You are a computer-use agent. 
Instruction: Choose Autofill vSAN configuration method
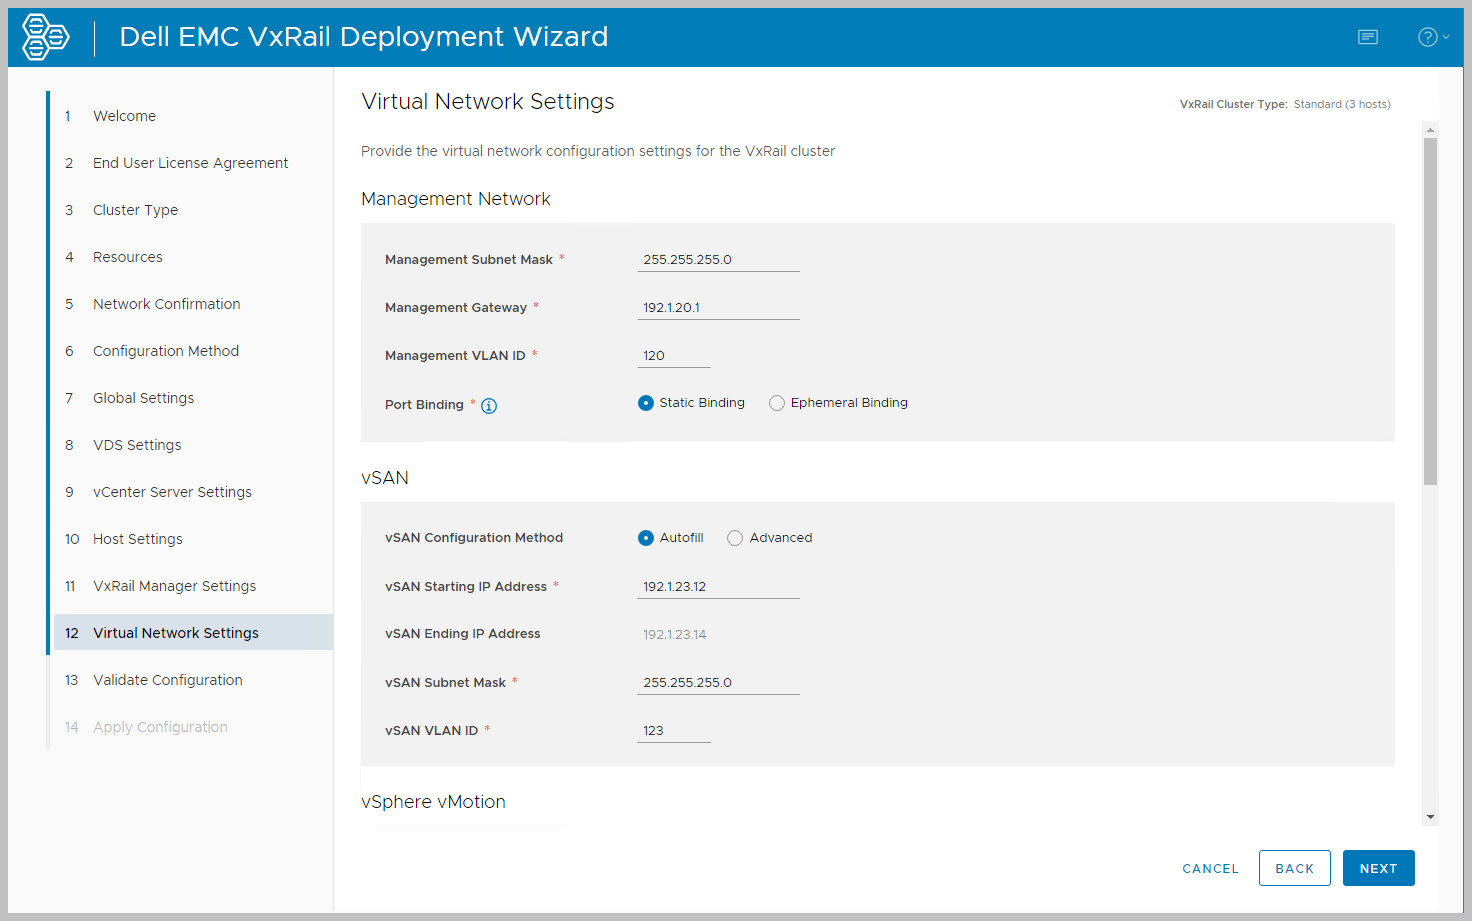[x=646, y=538]
